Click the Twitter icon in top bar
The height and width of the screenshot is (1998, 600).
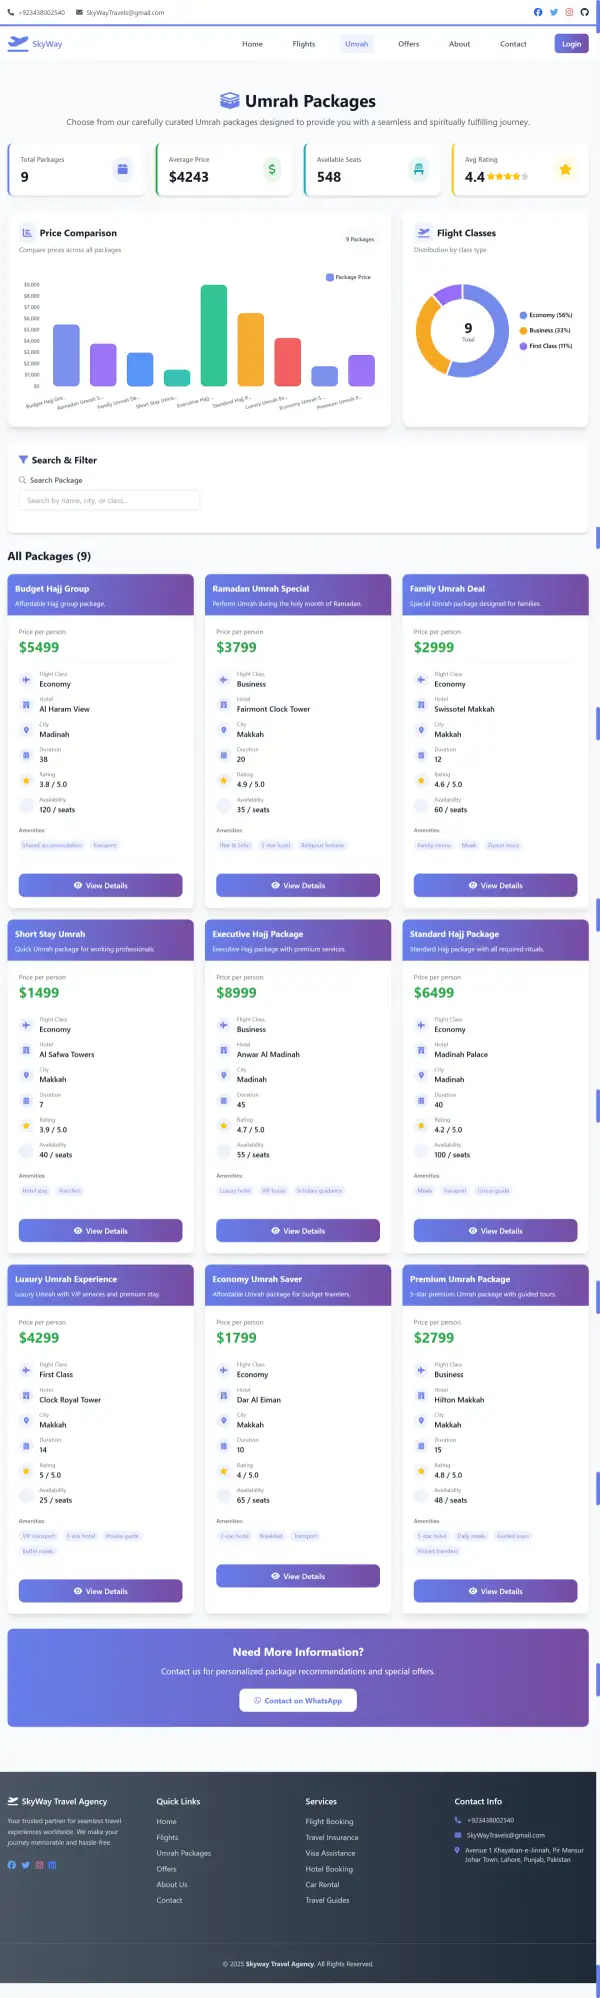point(554,12)
